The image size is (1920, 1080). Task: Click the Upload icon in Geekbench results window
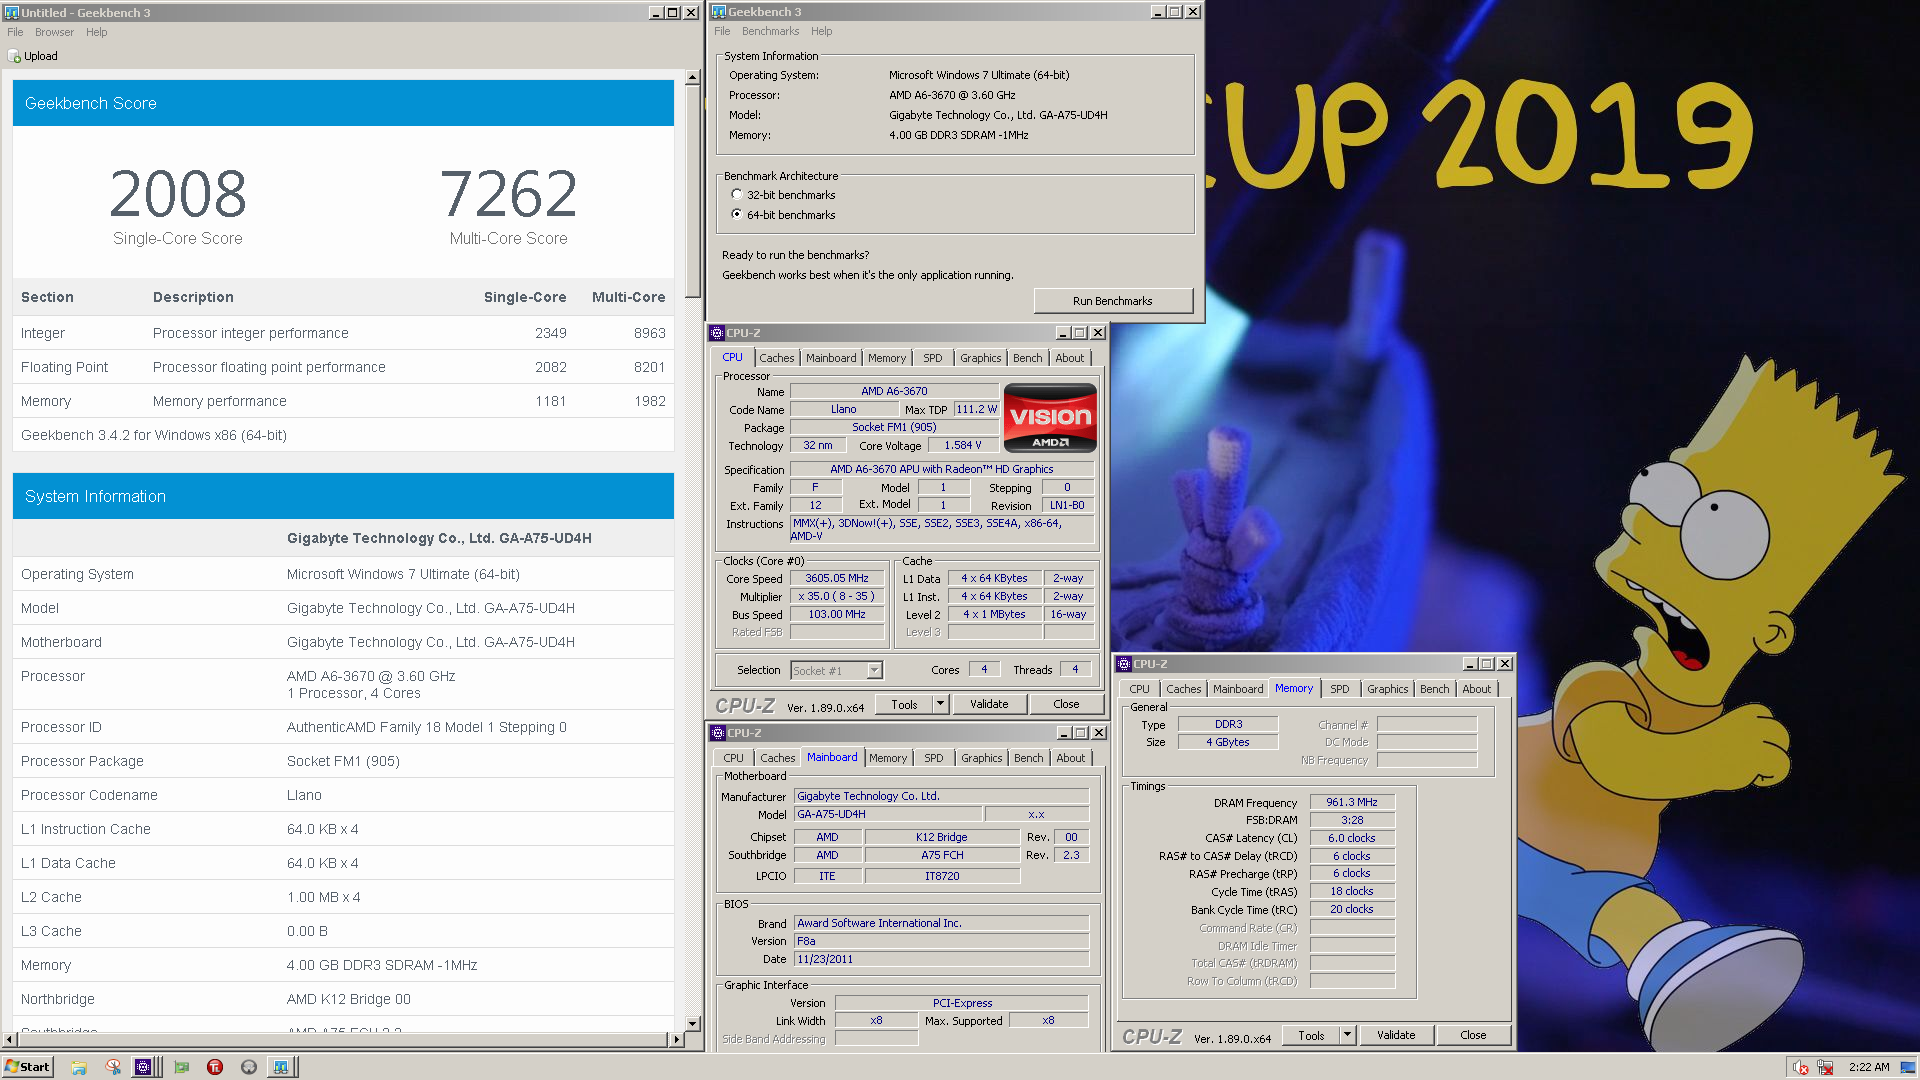coord(14,57)
